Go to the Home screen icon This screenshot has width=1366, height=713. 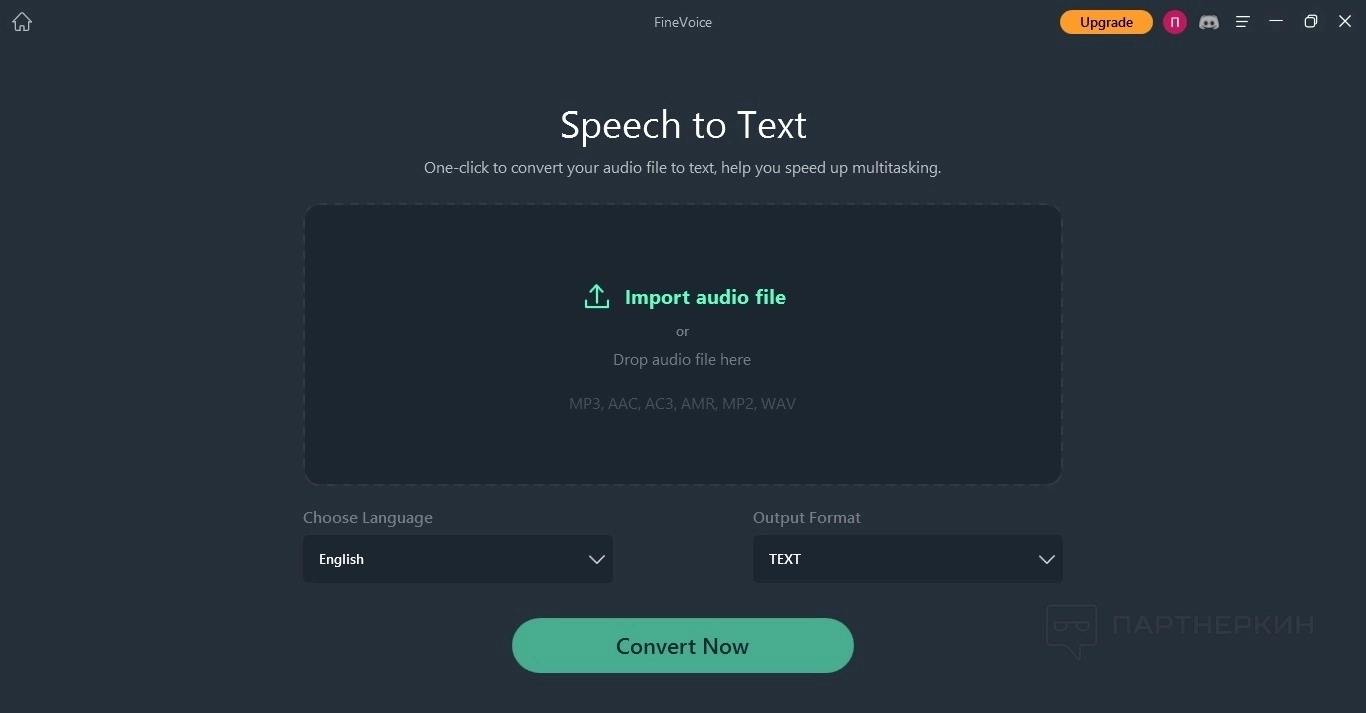22,22
